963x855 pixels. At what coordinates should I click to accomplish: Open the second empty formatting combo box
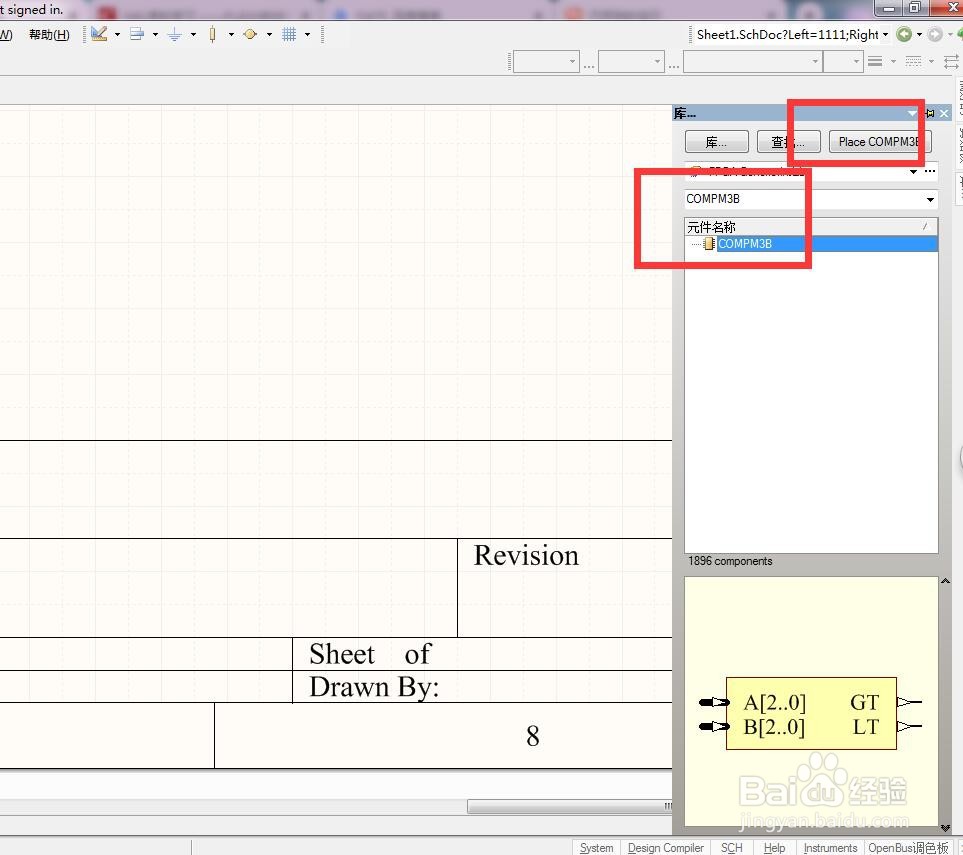[631, 61]
